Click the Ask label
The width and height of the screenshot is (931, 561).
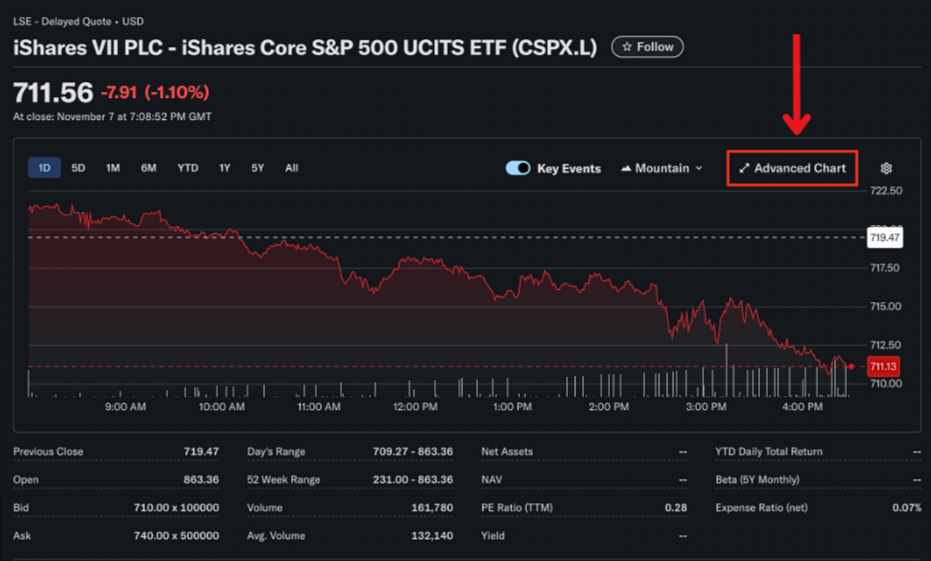[x=22, y=535]
